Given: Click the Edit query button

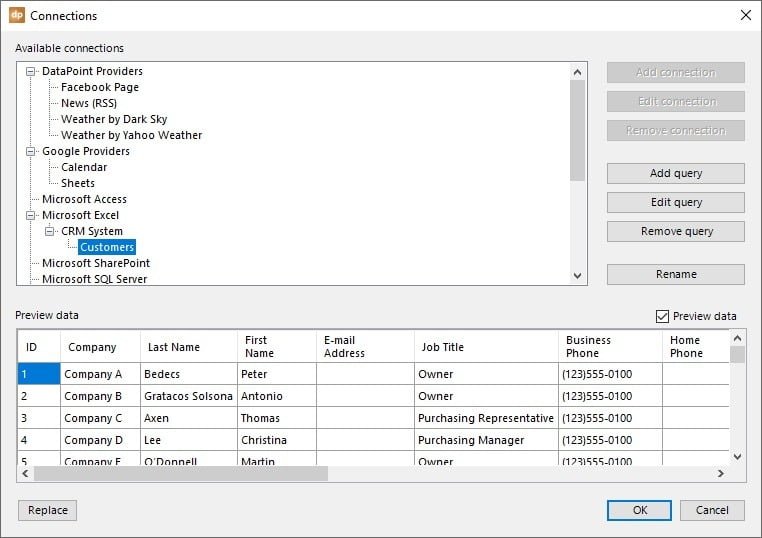Looking at the screenshot, I should pyautogui.click(x=675, y=202).
